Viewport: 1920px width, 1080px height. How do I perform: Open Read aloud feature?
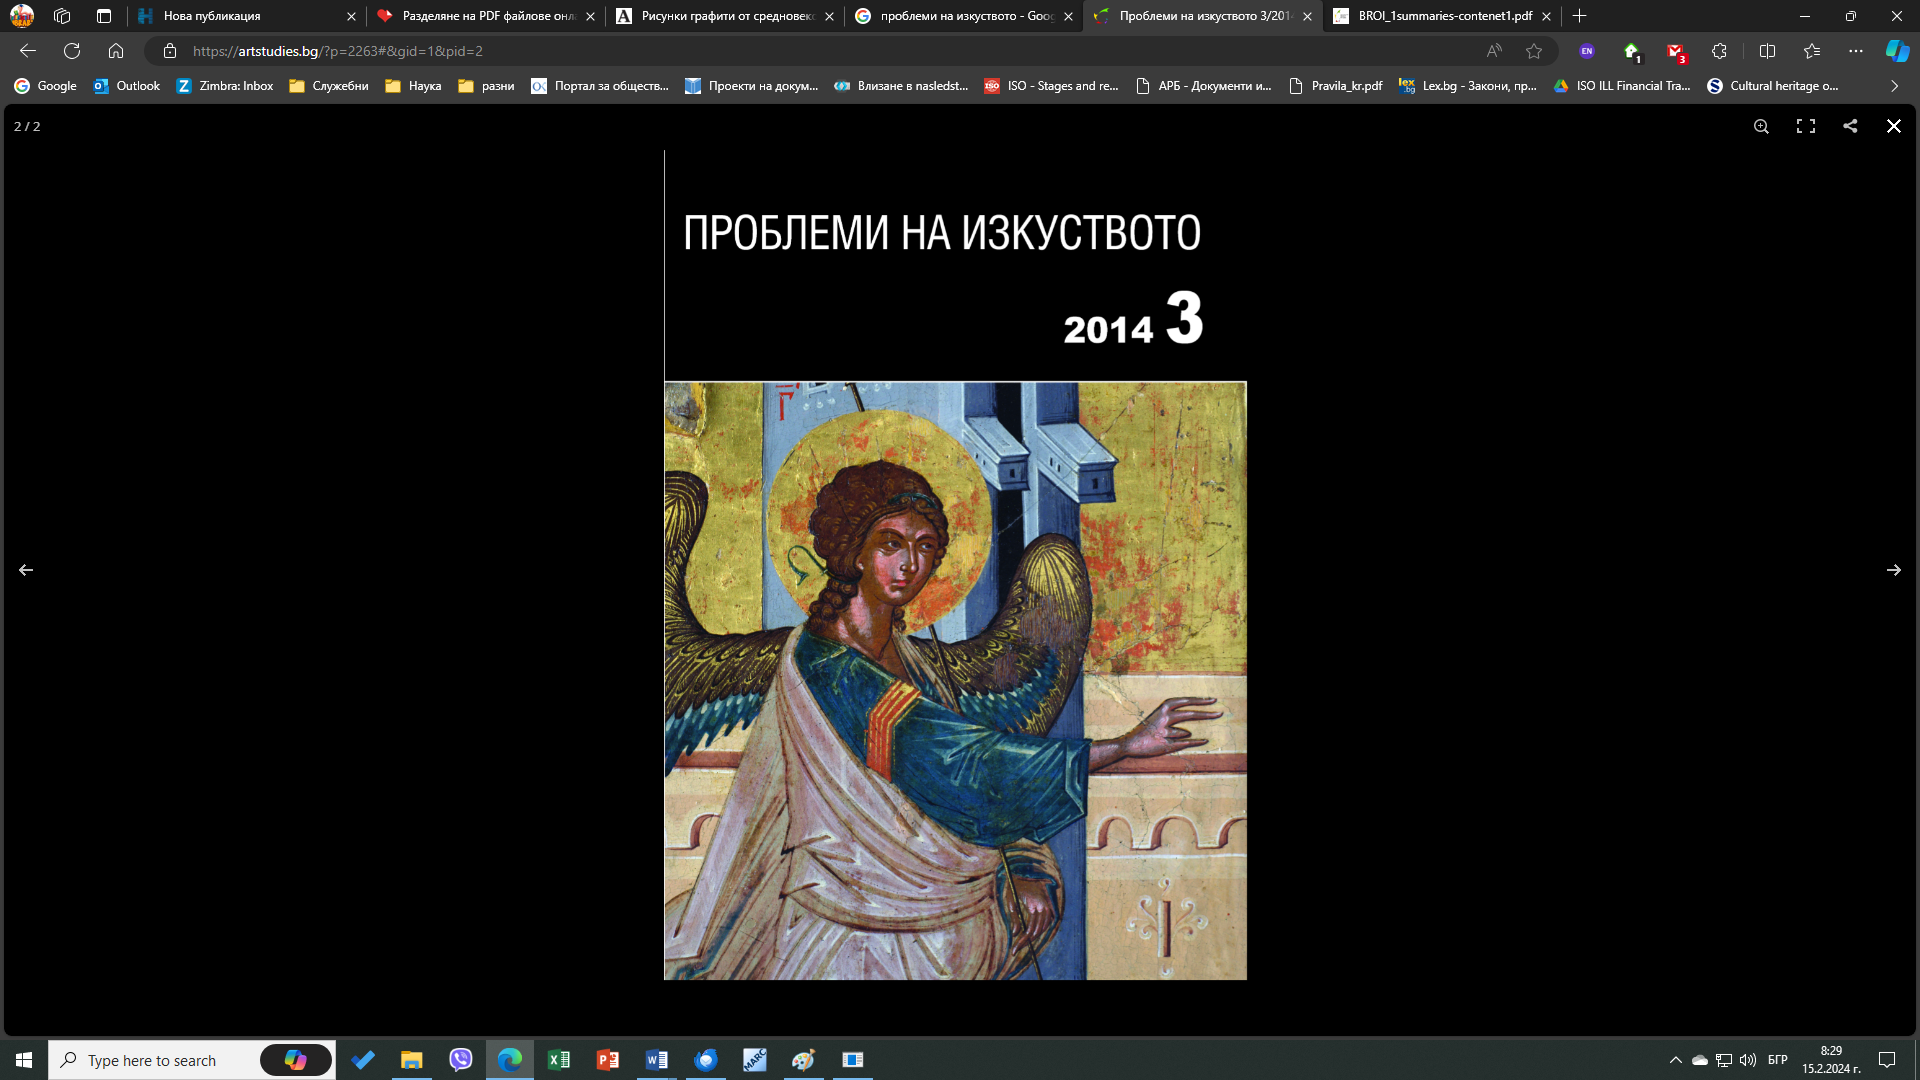pyautogui.click(x=1494, y=51)
